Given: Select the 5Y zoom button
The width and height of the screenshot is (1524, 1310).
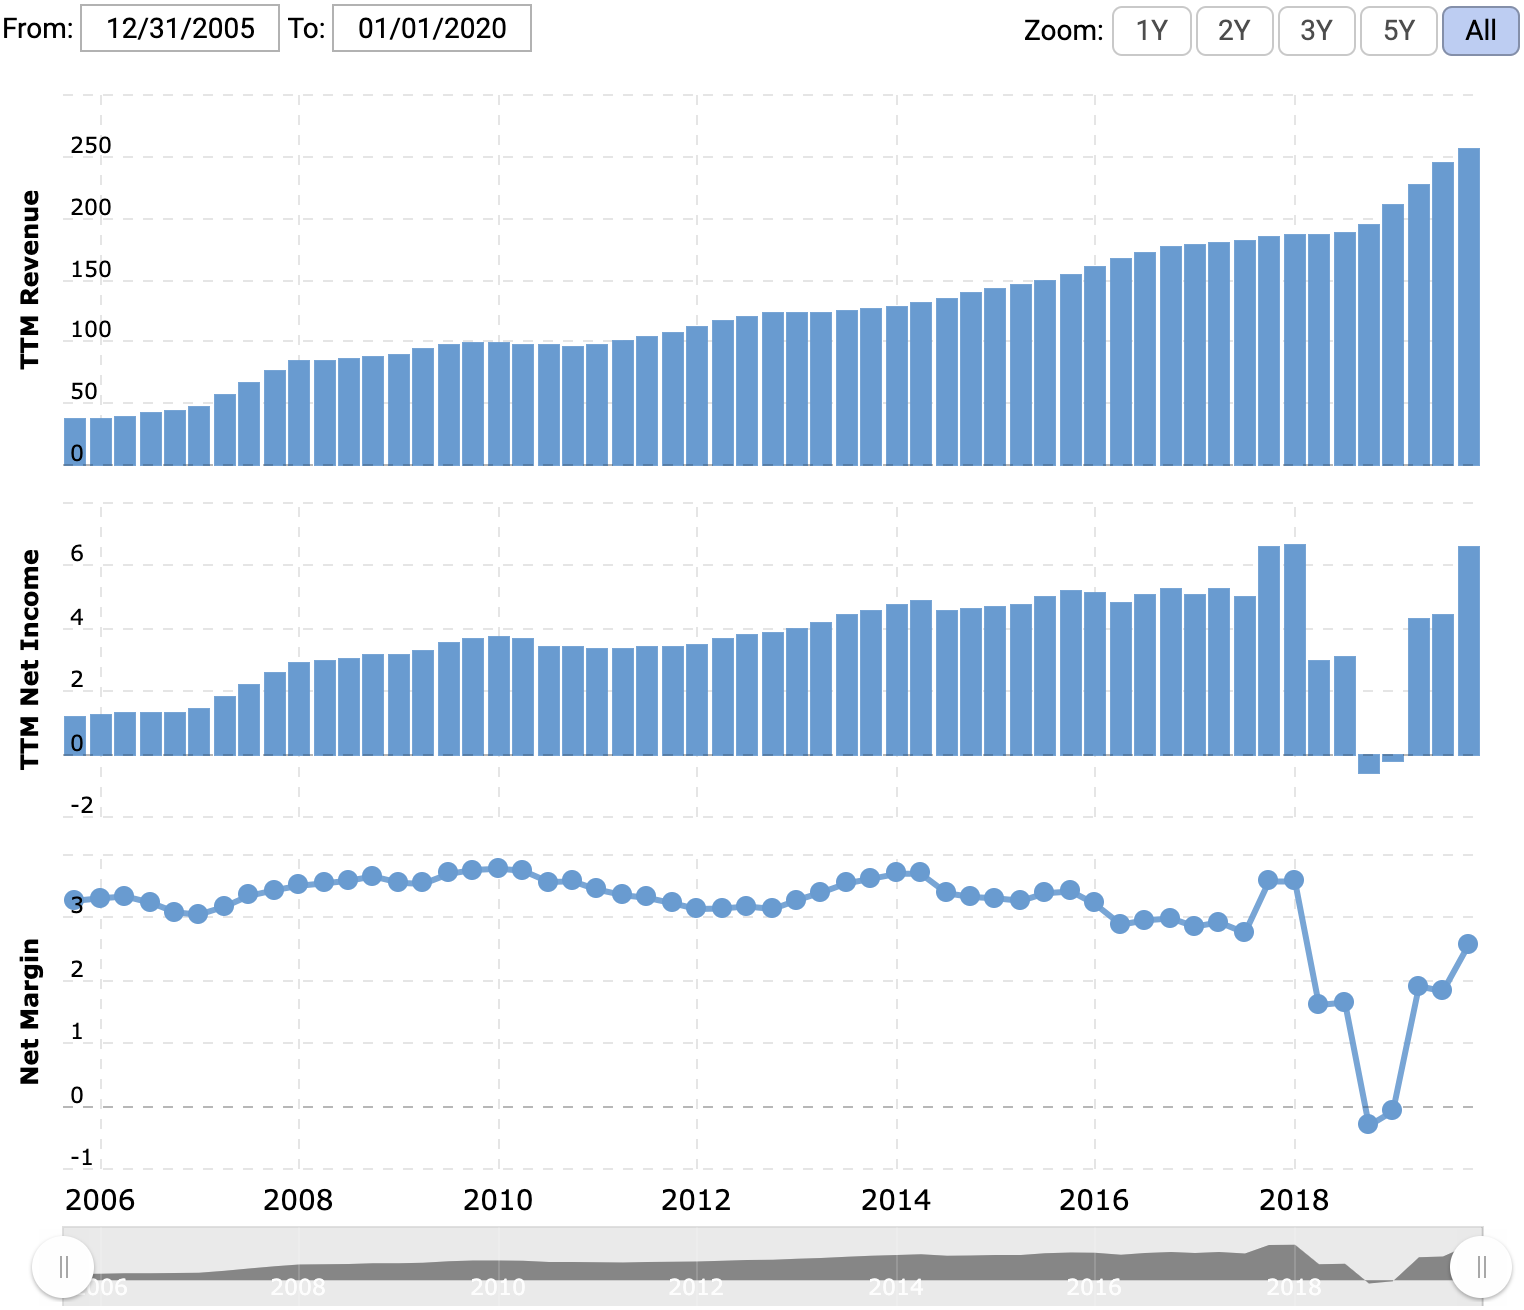Looking at the screenshot, I should (x=1399, y=31).
